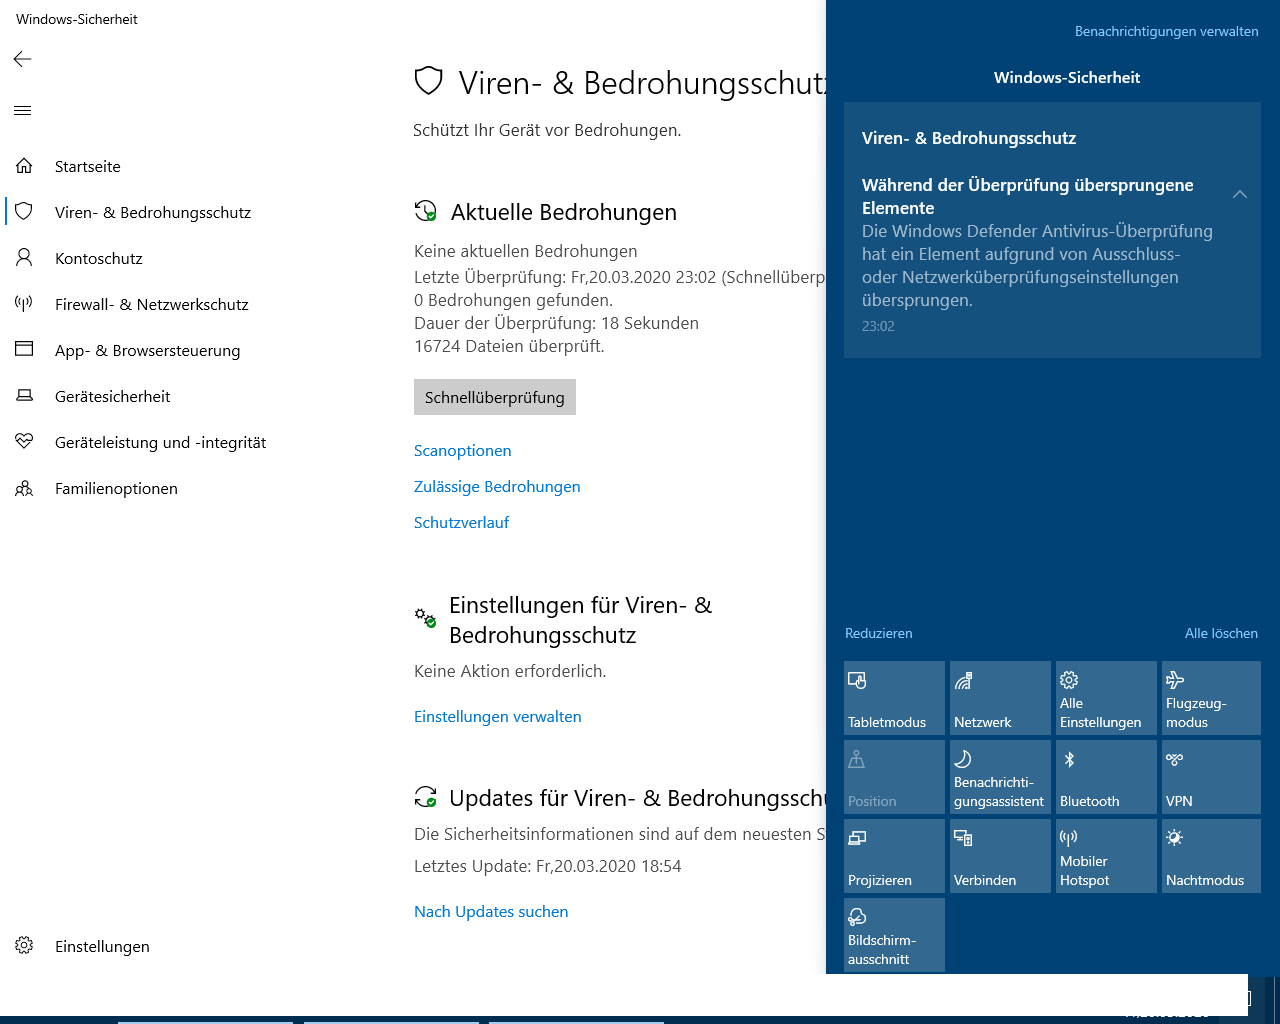The height and width of the screenshot is (1024, 1280).
Task: Select Geräteleistung und -integrität
Action: pos(161,442)
